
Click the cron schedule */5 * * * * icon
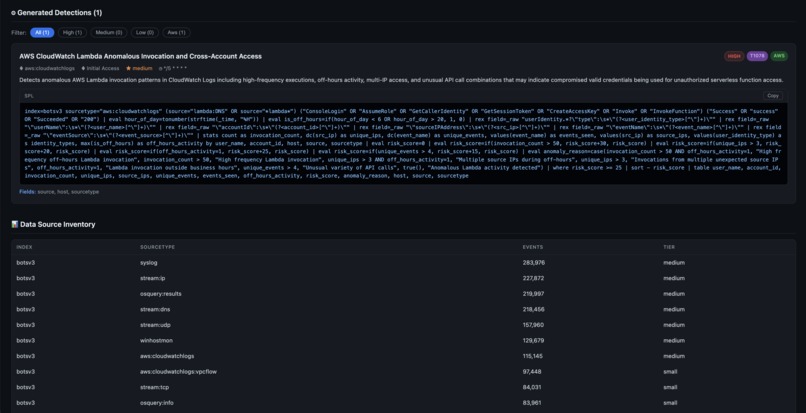pyautogui.click(x=160, y=68)
